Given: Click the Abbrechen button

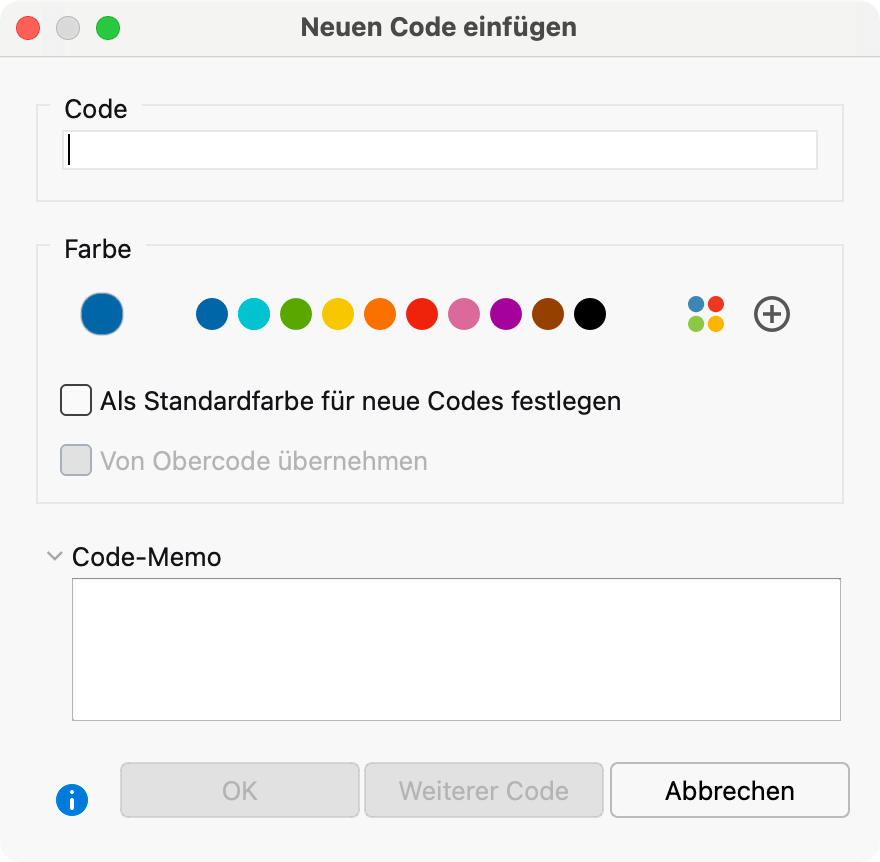Looking at the screenshot, I should coord(729,790).
